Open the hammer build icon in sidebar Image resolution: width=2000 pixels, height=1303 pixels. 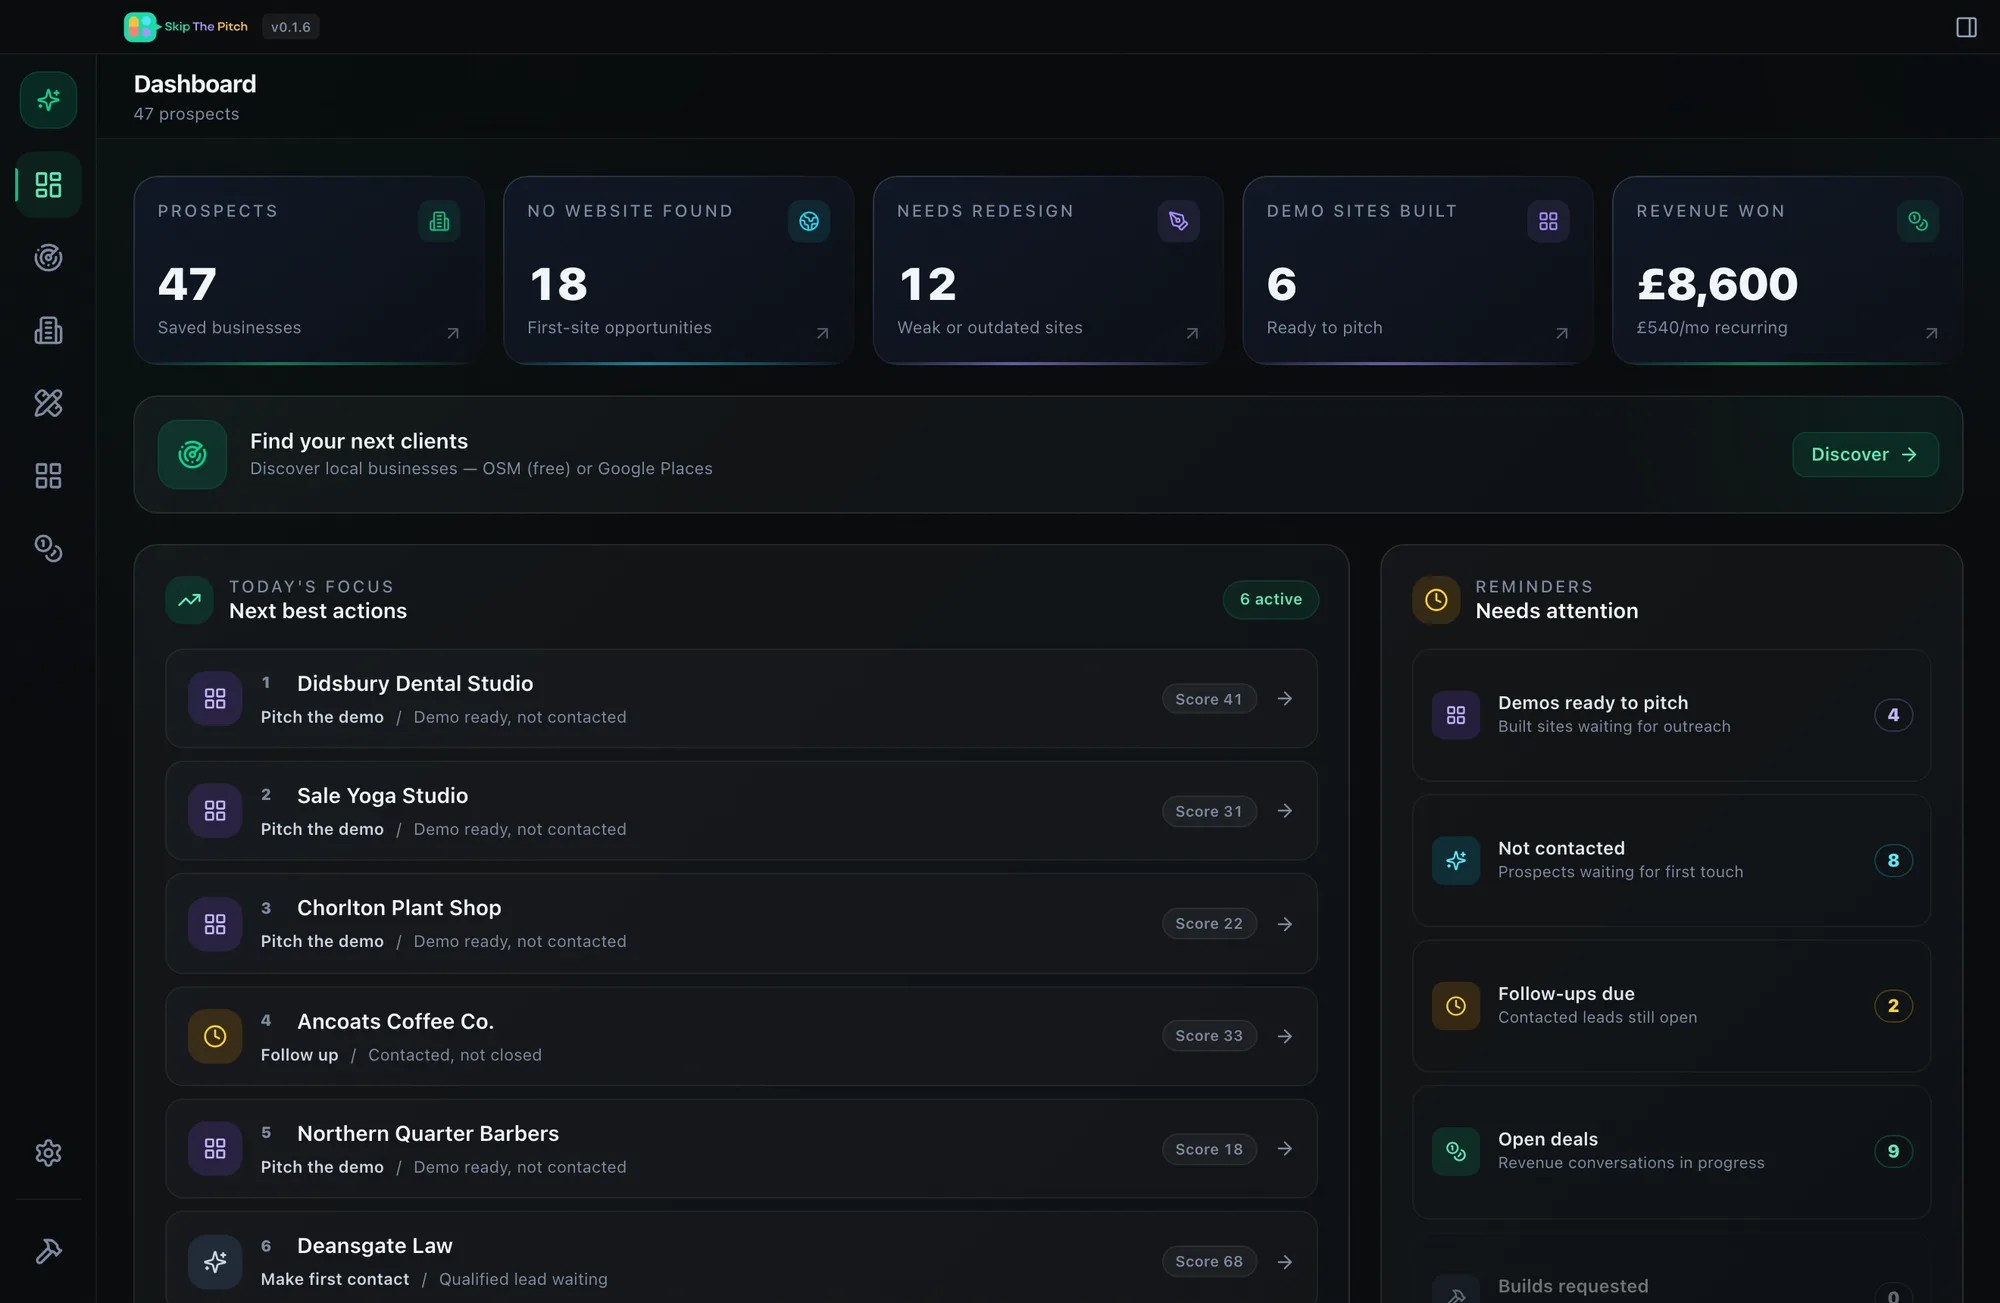pyautogui.click(x=48, y=1251)
